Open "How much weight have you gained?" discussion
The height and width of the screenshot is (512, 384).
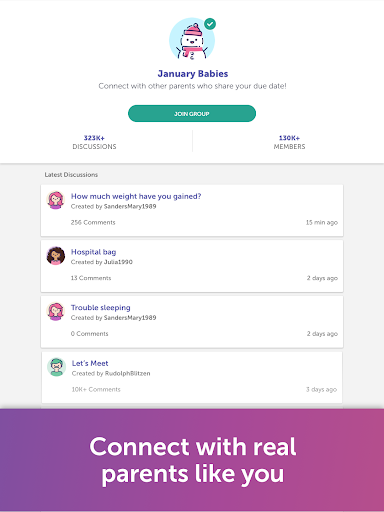point(136,196)
